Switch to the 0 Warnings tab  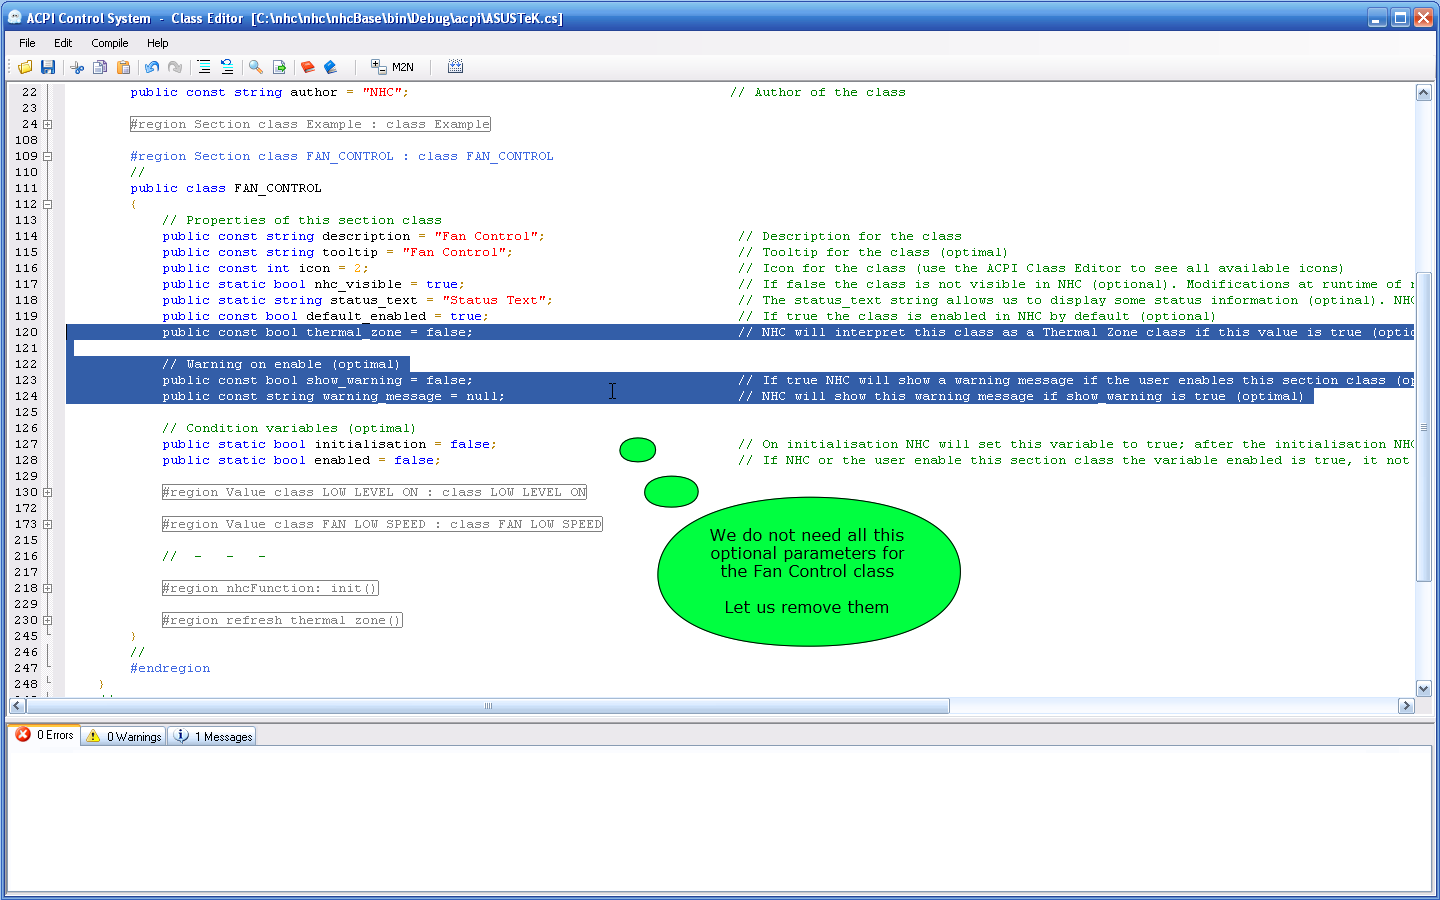tap(125, 737)
